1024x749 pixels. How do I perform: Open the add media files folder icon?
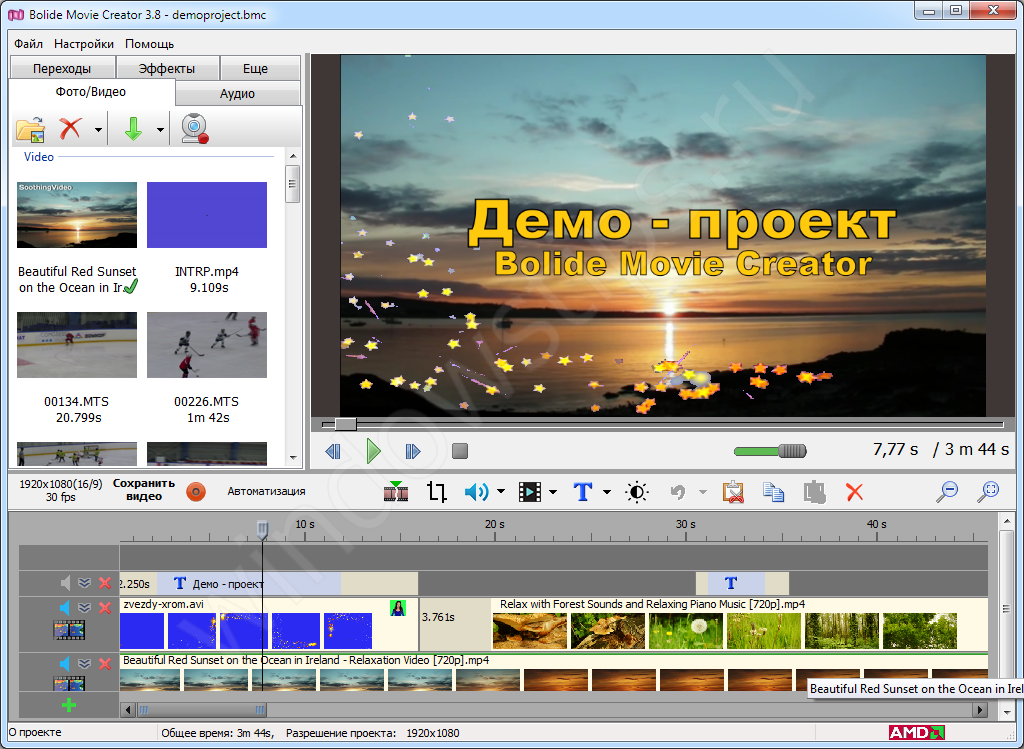(x=30, y=129)
